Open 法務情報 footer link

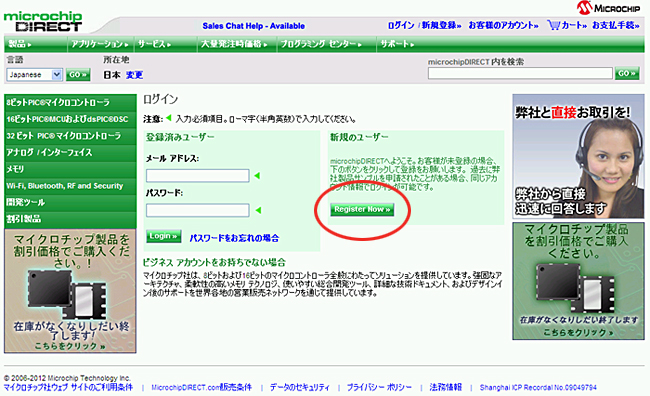(x=446, y=387)
